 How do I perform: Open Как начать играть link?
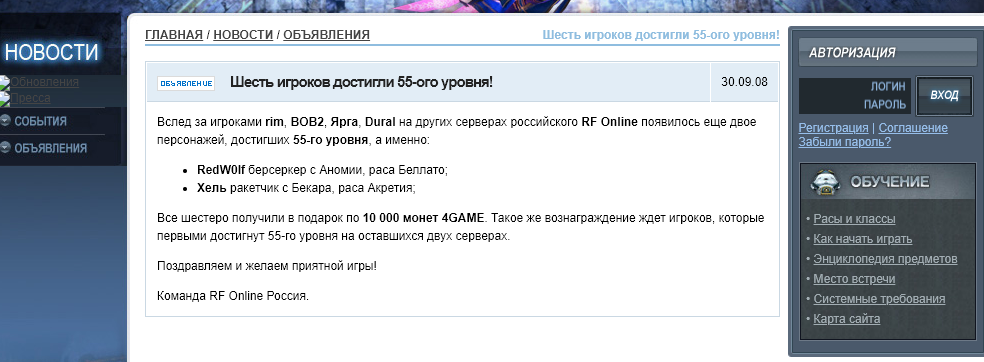tap(863, 239)
